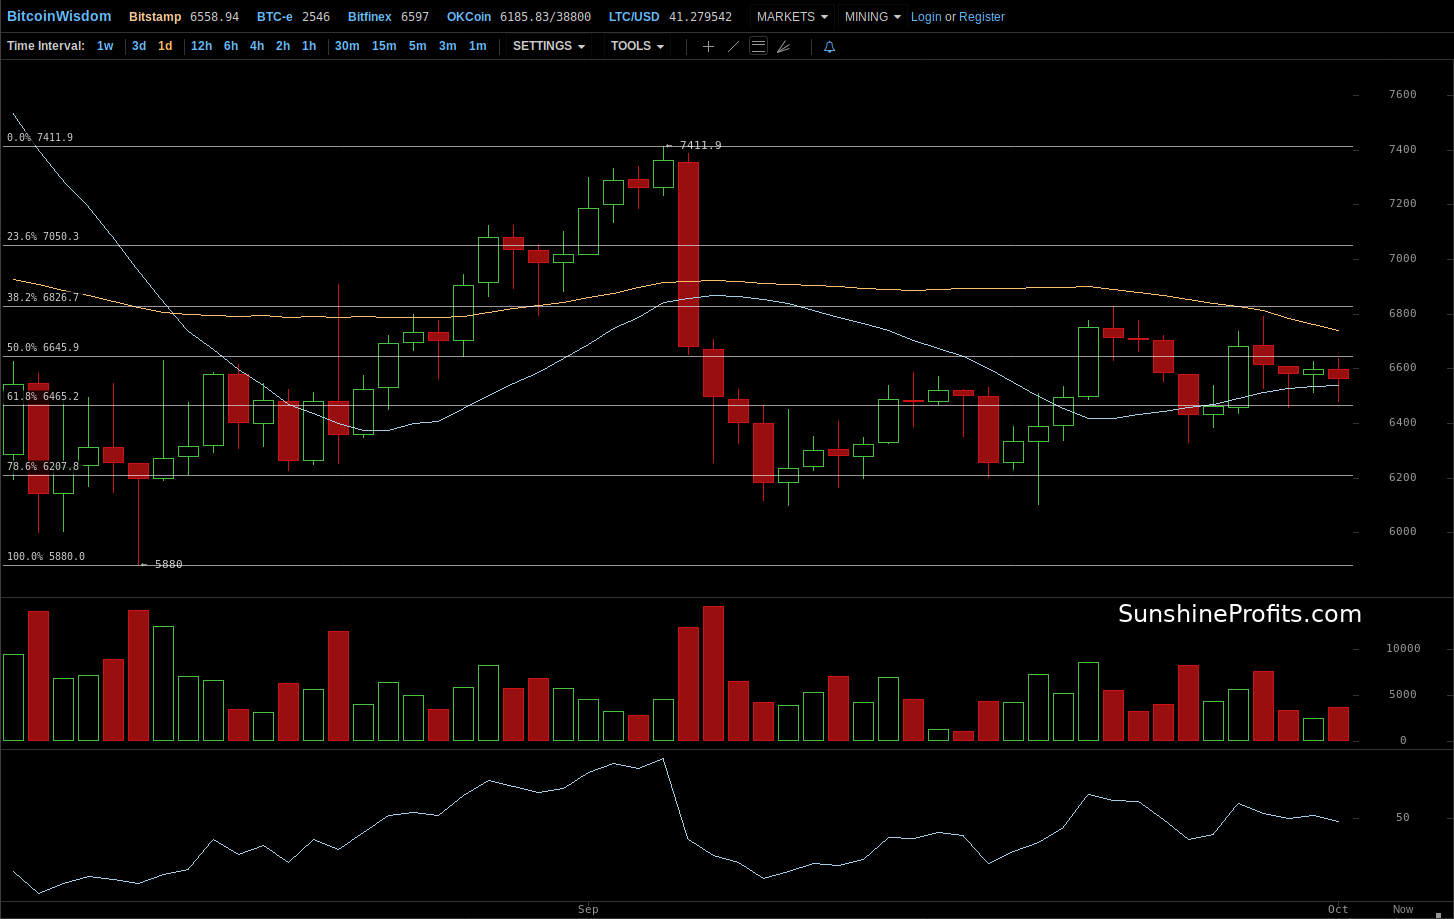Click the 78.6% 6207.8 Fibonacci label
This screenshot has height=919, width=1454.
coord(43,467)
